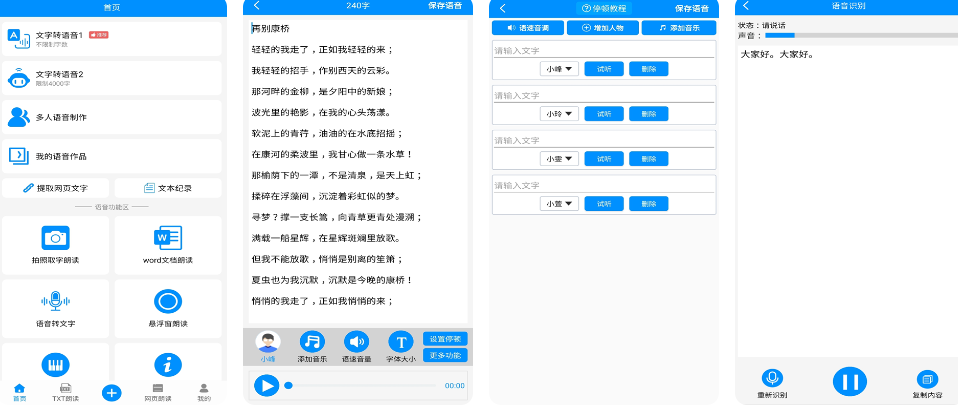Open 悬浮窗朗读 circle icon
The width and height of the screenshot is (958, 411).
(167, 301)
